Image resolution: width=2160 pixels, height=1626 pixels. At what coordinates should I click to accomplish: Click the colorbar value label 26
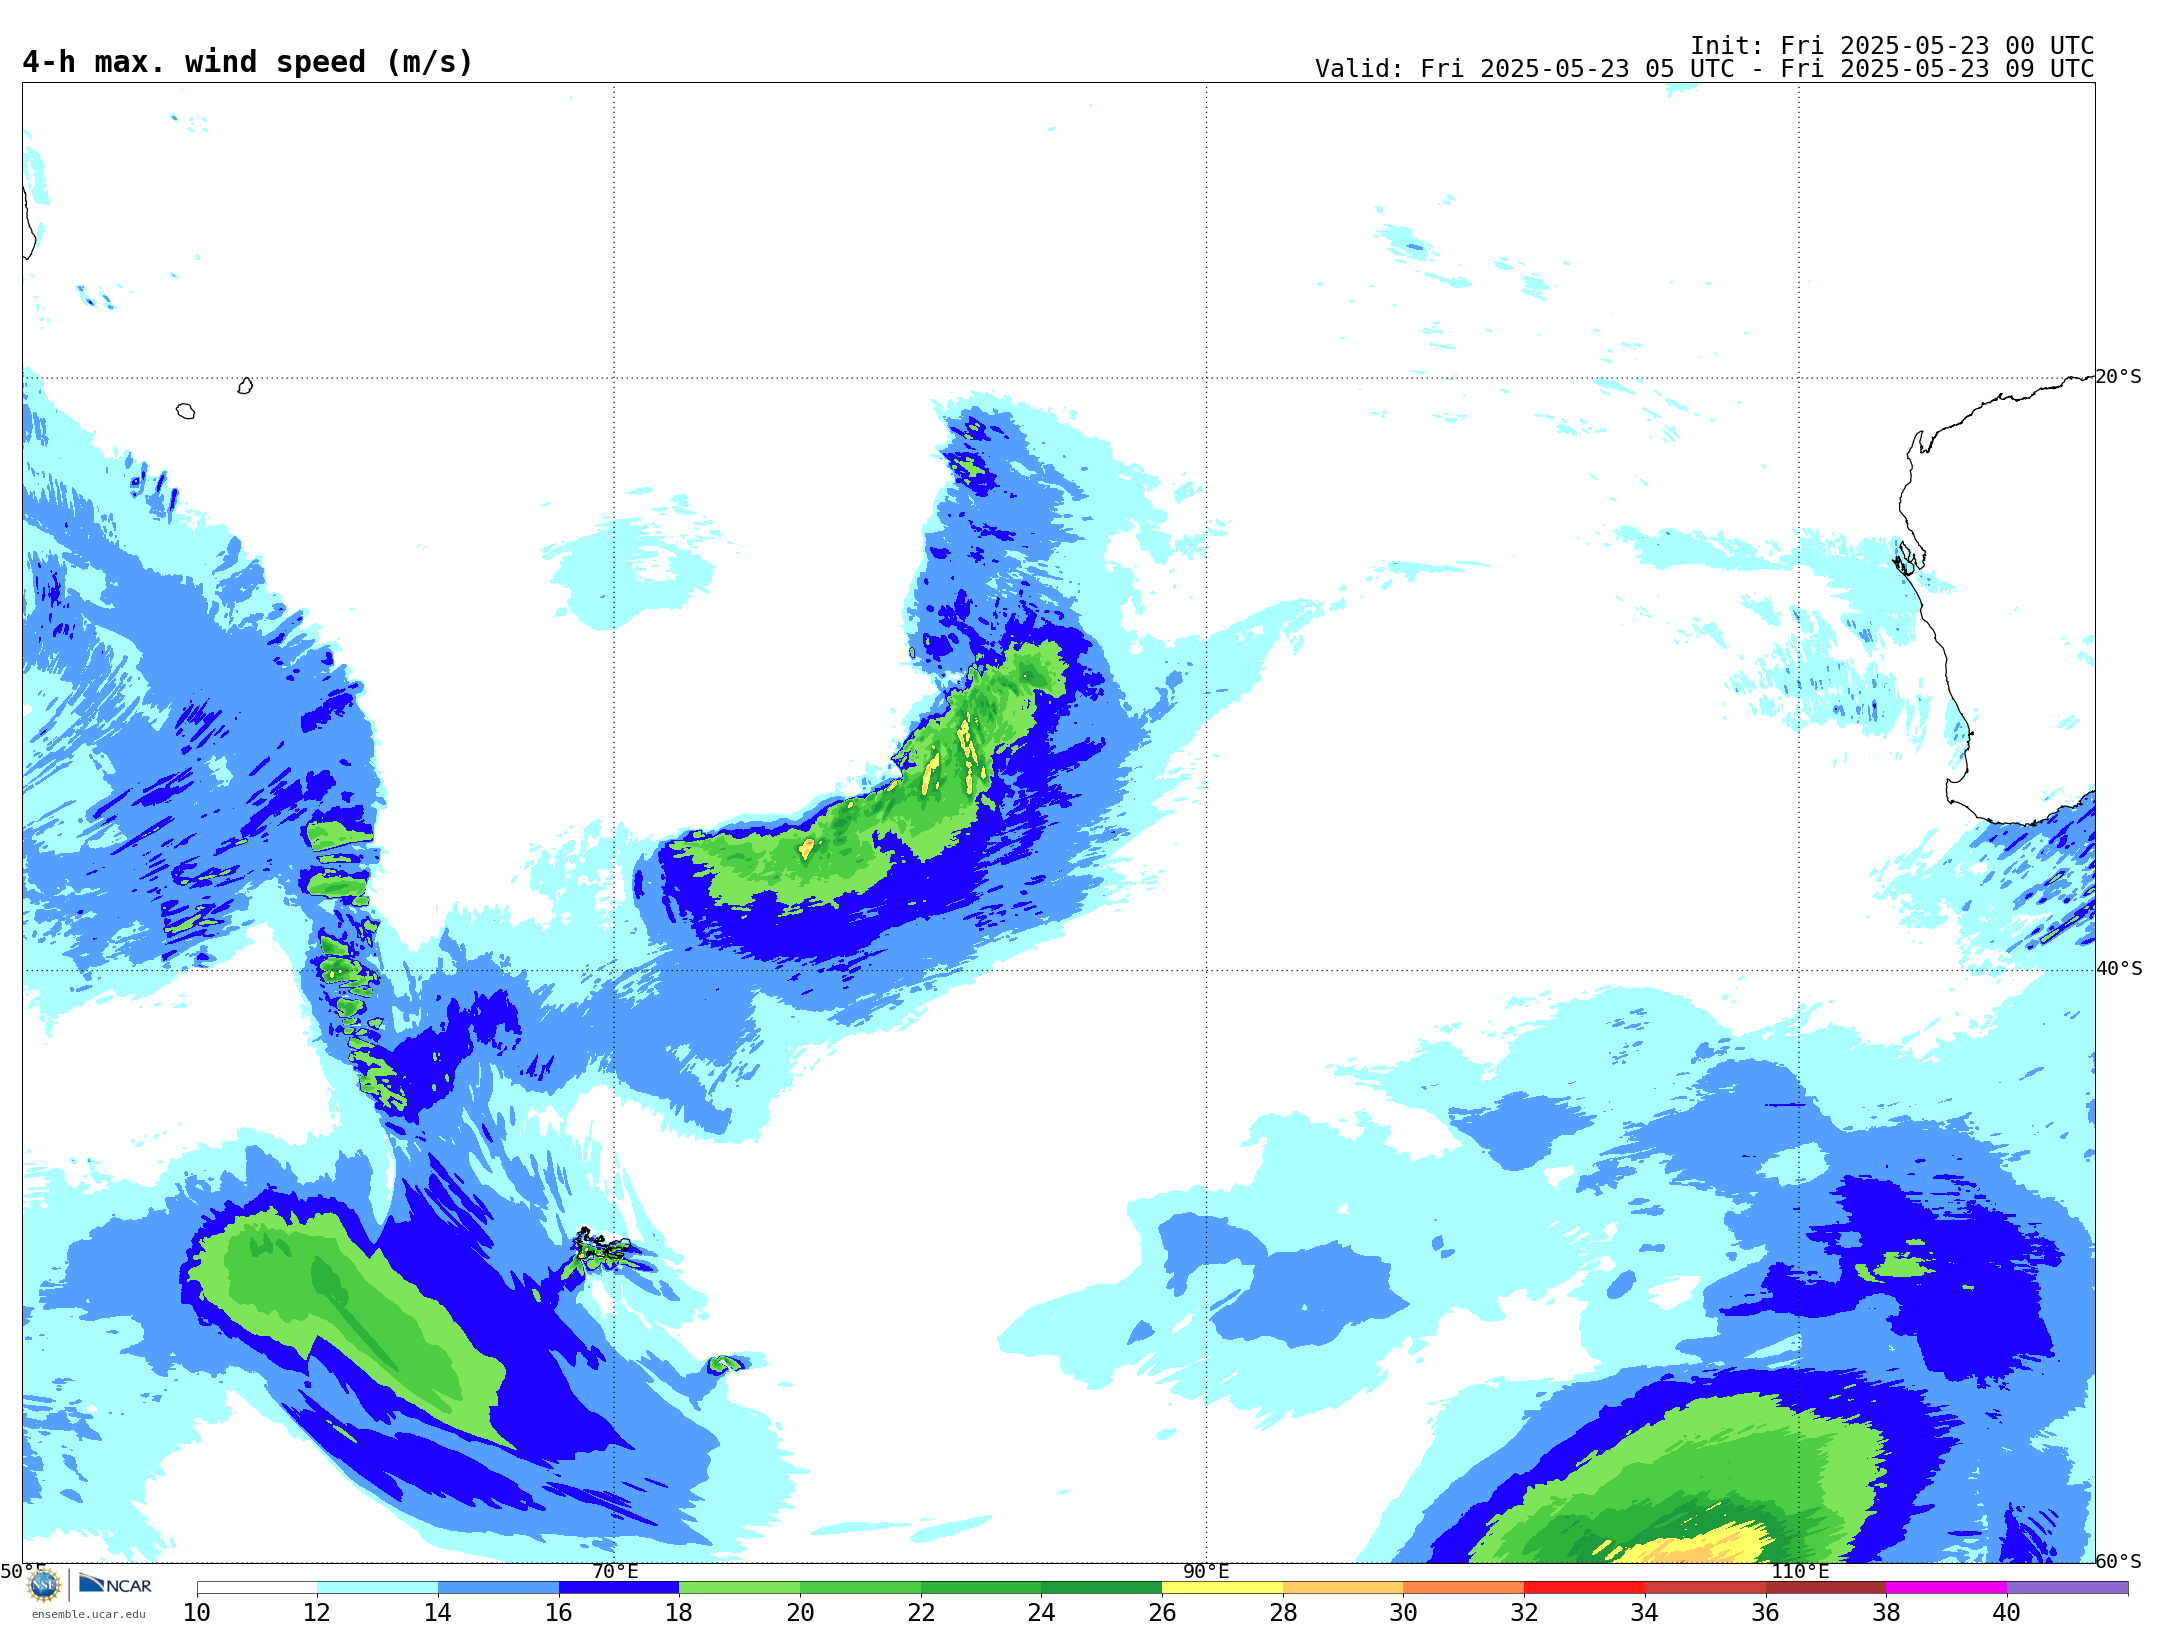pos(1162,1612)
